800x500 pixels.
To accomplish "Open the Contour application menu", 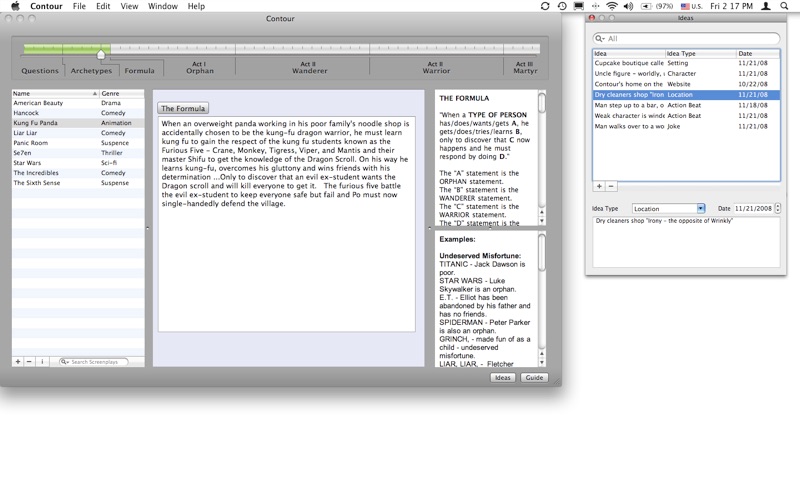I will point(46,6).
